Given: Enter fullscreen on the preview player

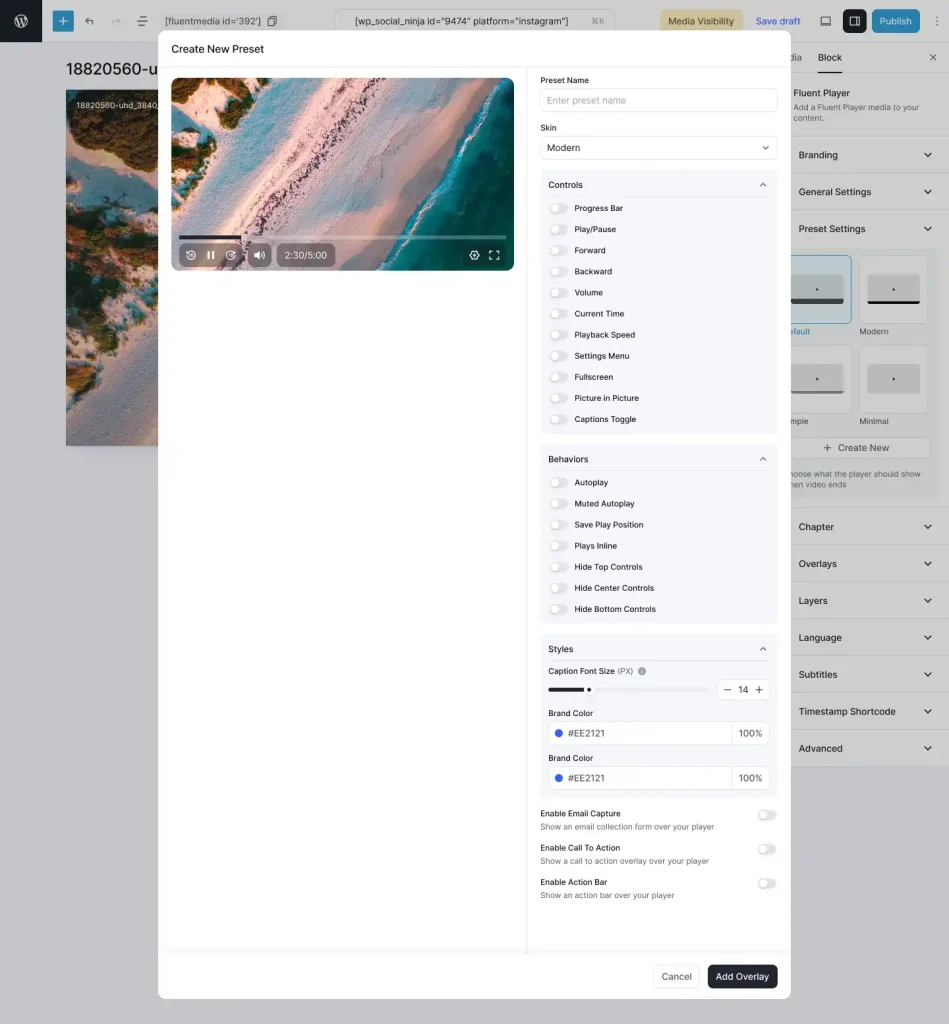Looking at the screenshot, I should [494, 255].
